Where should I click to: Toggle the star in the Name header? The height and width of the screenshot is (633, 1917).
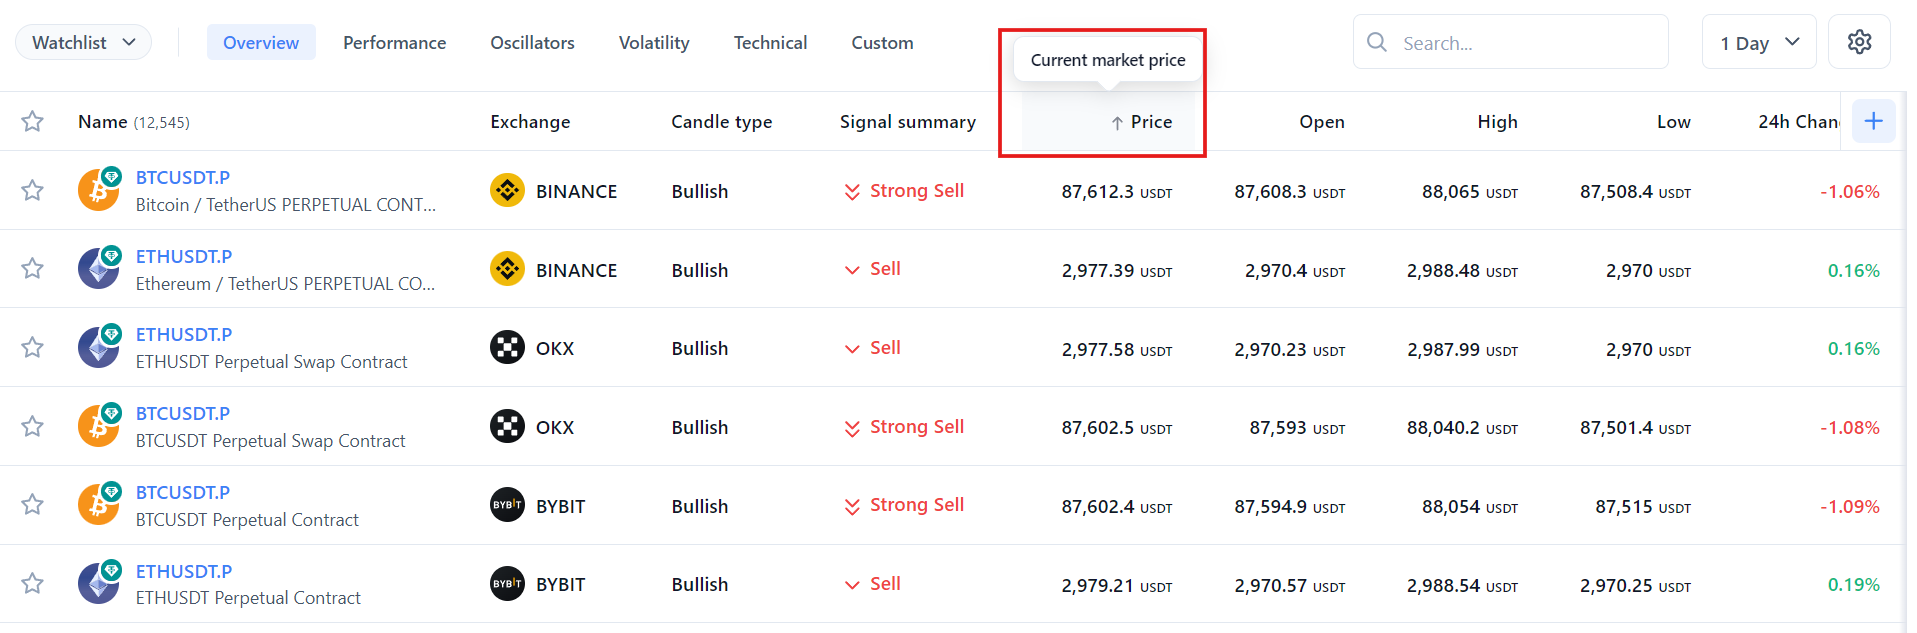[x=32, y=121]
